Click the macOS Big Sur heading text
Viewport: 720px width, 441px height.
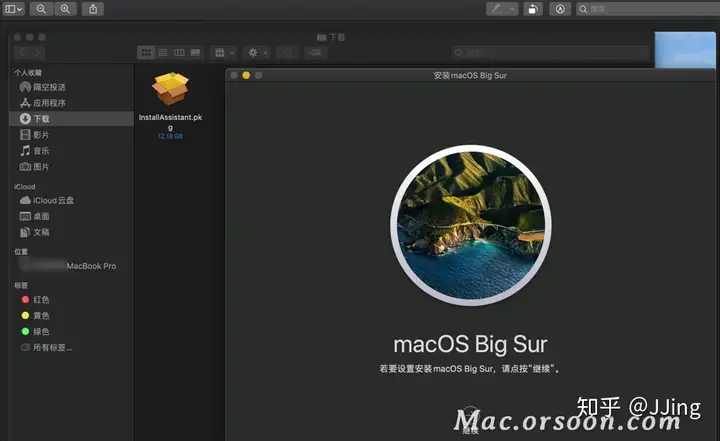[x=470, y=345]
